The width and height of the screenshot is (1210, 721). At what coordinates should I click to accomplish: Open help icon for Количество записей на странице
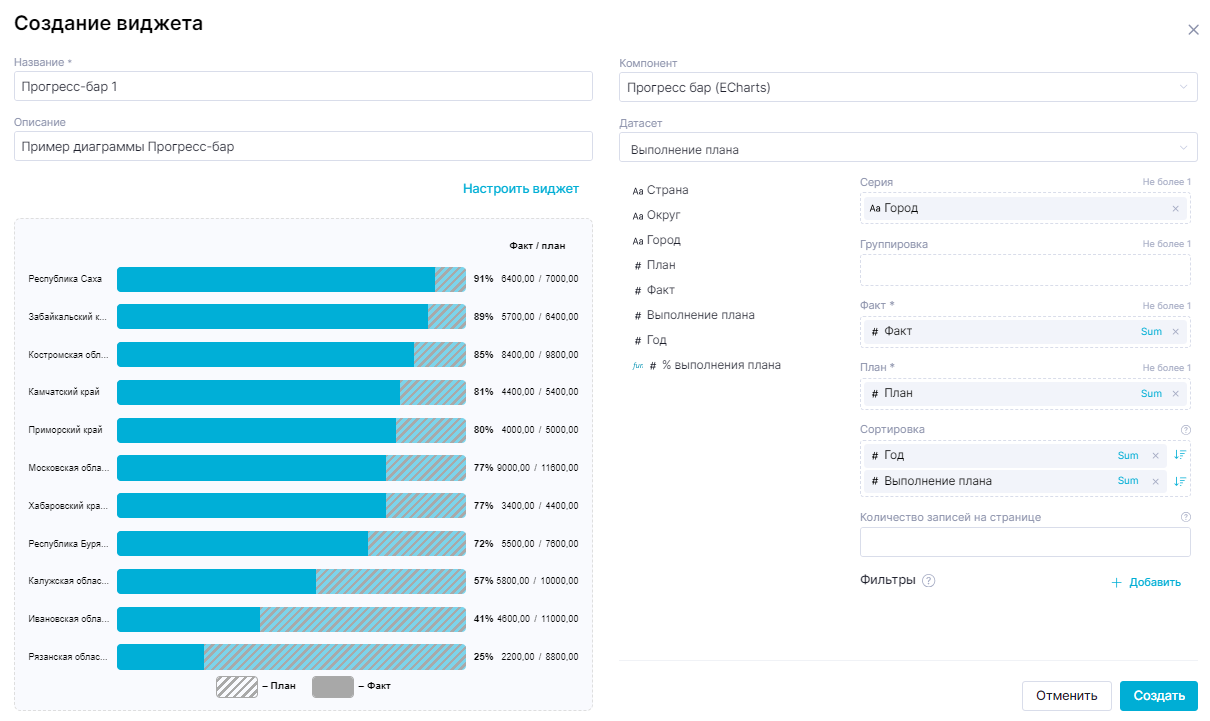(1186, 518)
